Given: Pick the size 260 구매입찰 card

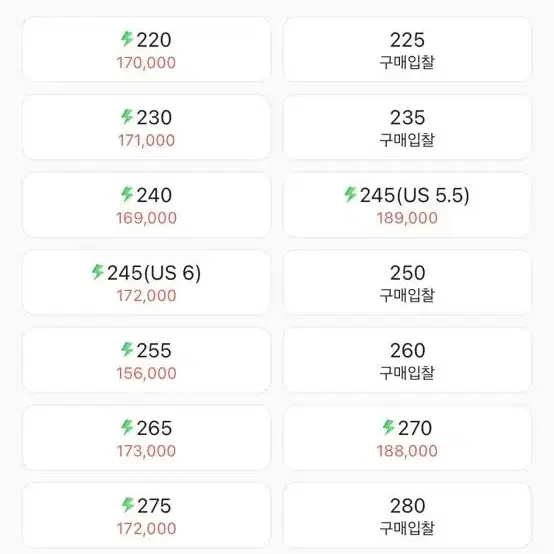Looking at the screenshot, I should [407, 360].
